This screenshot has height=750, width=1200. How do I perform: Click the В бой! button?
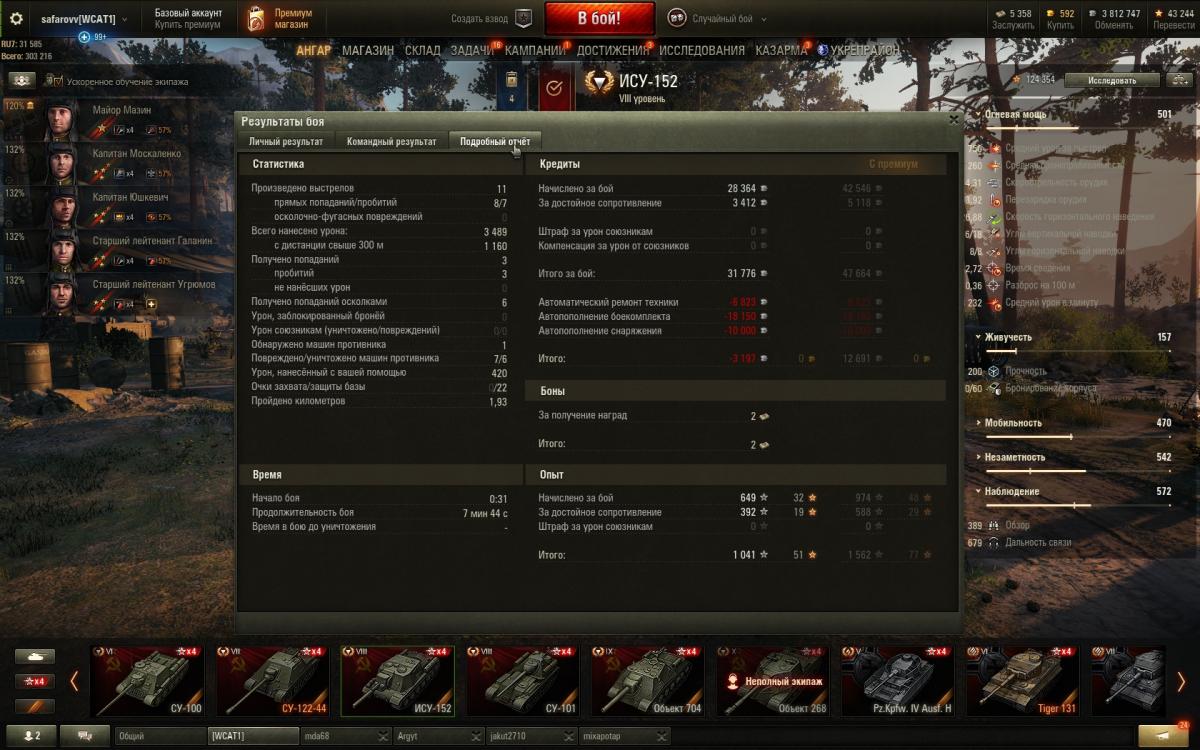click(x=600, y=19)
